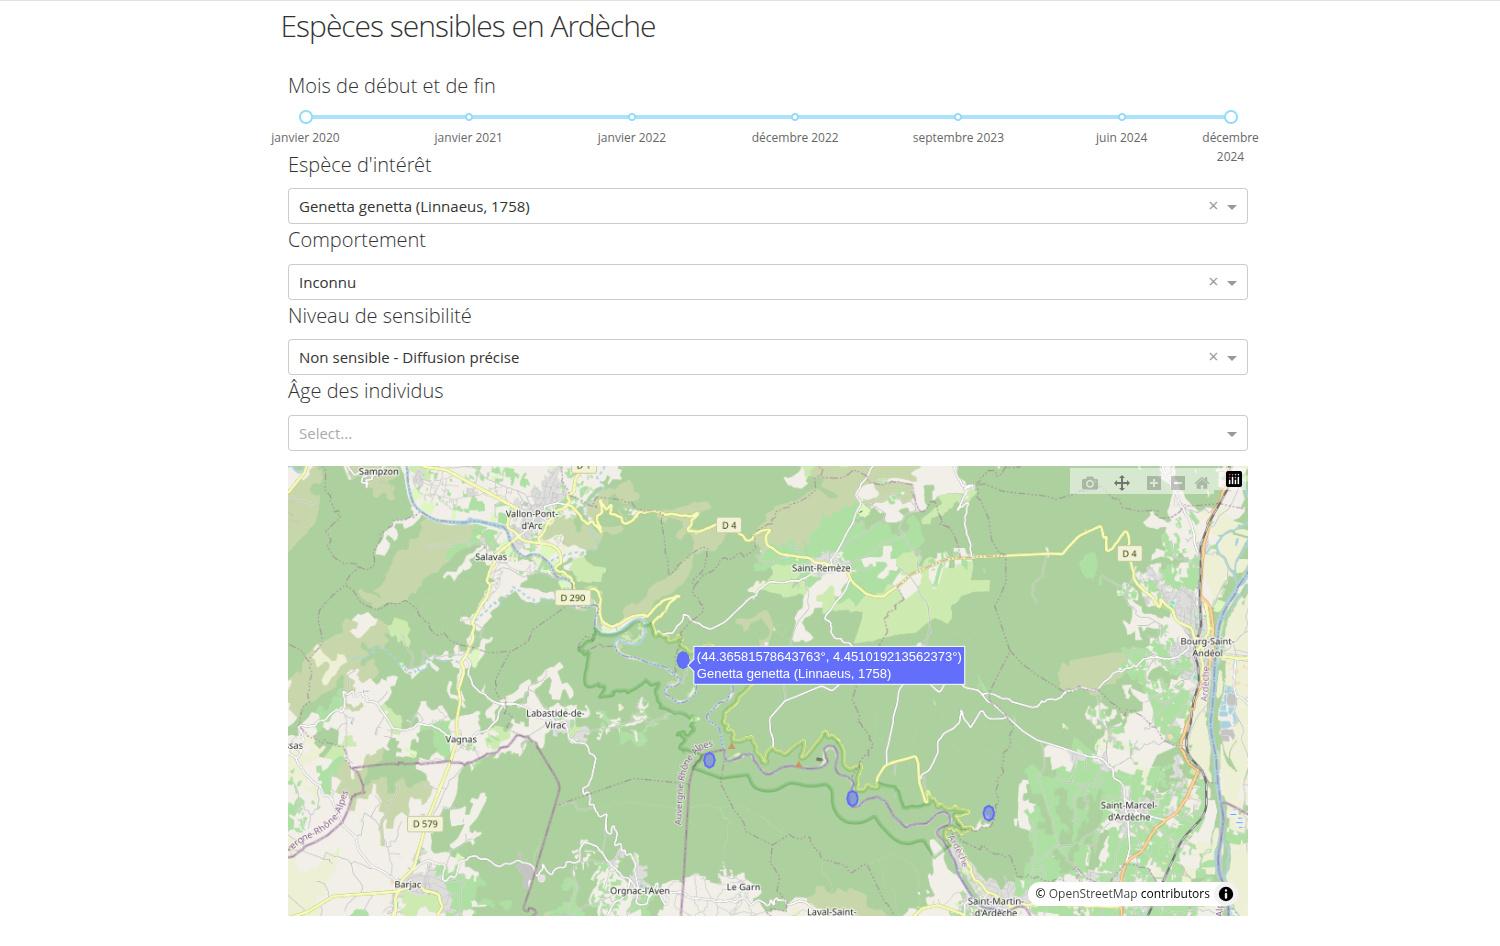Click the contributors link in map footer
This screenshot has width=1500, height=946.
[x=1174, y=893]
